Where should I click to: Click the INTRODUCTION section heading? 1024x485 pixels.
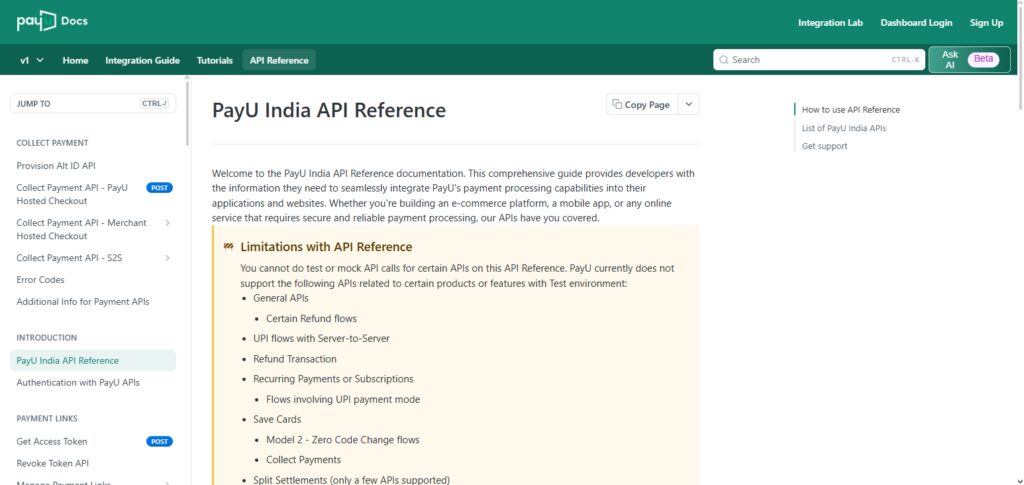[46, 338]
